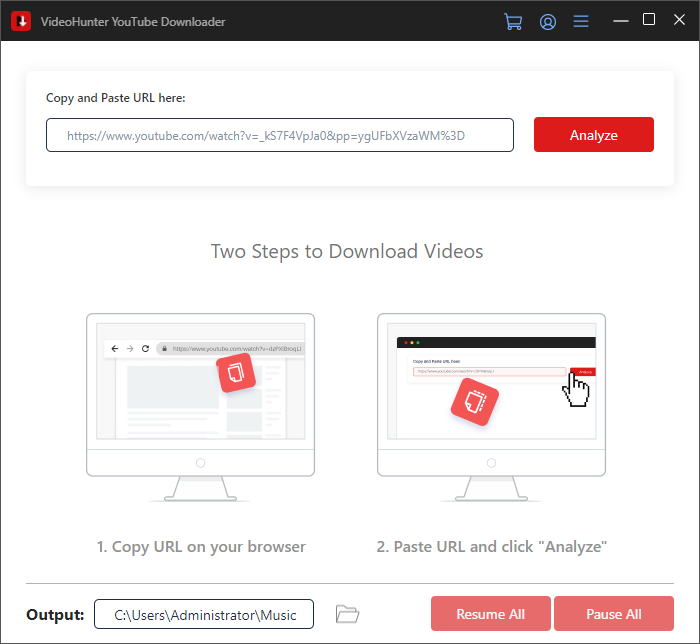The height and width of the screenshot is (644, 700).
Task: Click the user account icon
Action: (x=547, y=21)
